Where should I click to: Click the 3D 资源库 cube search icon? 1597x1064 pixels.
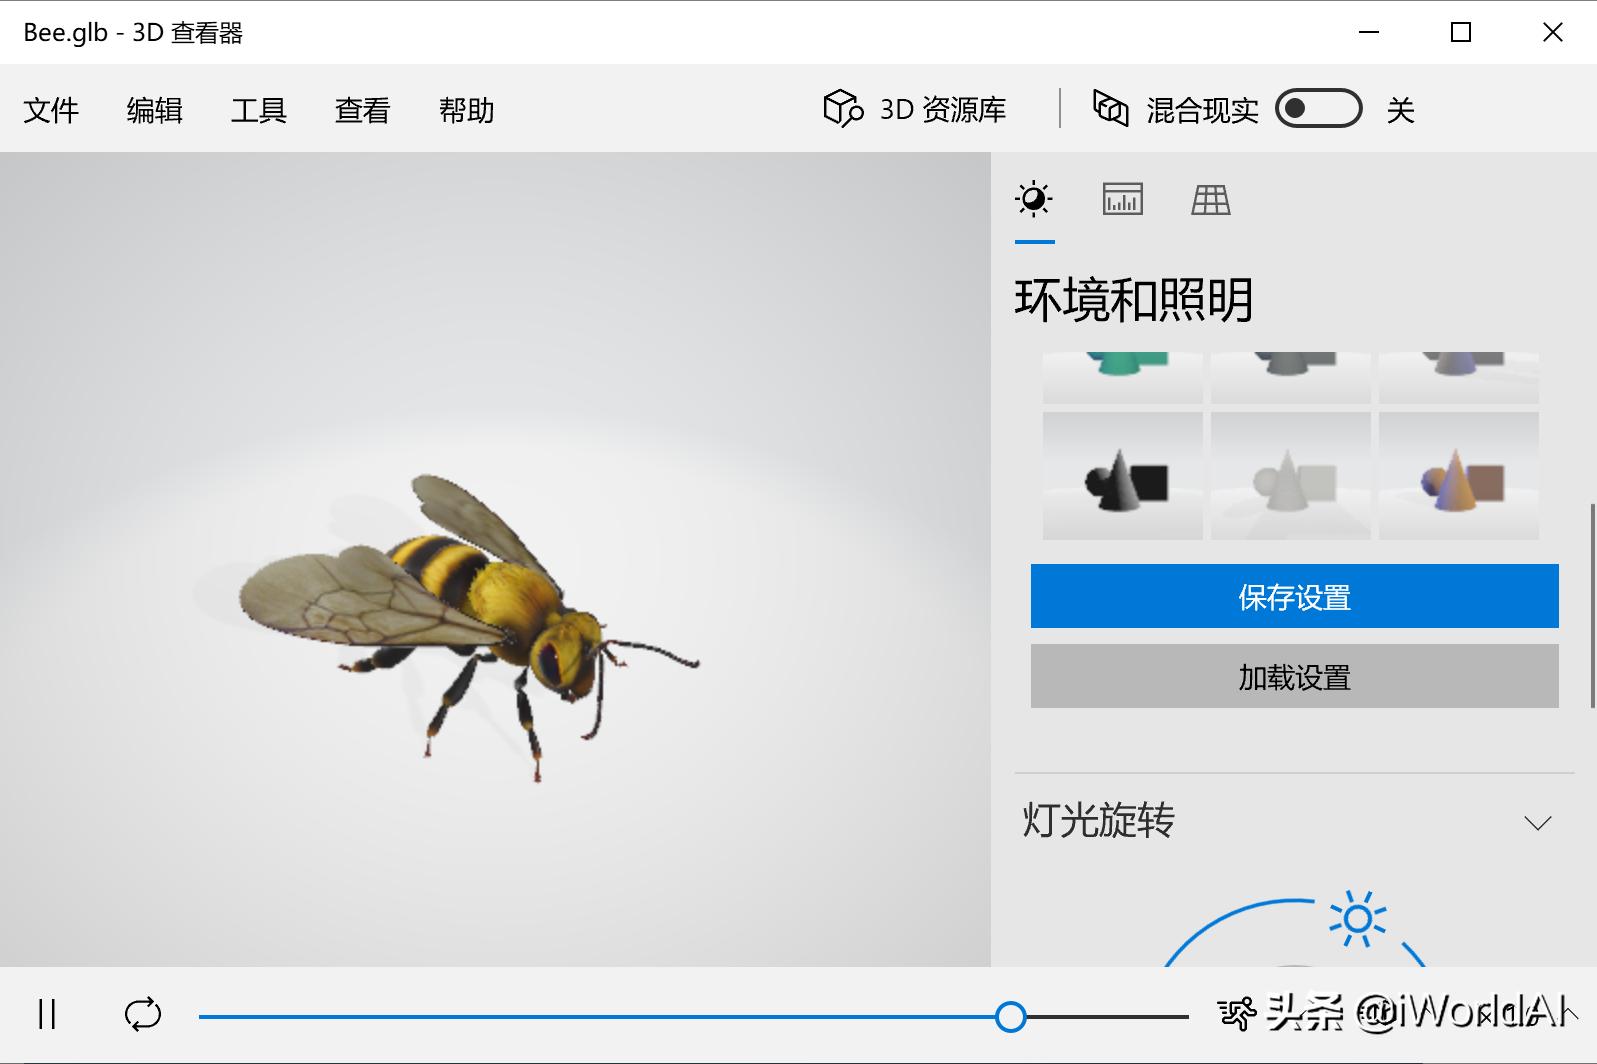tap(843, 108)
